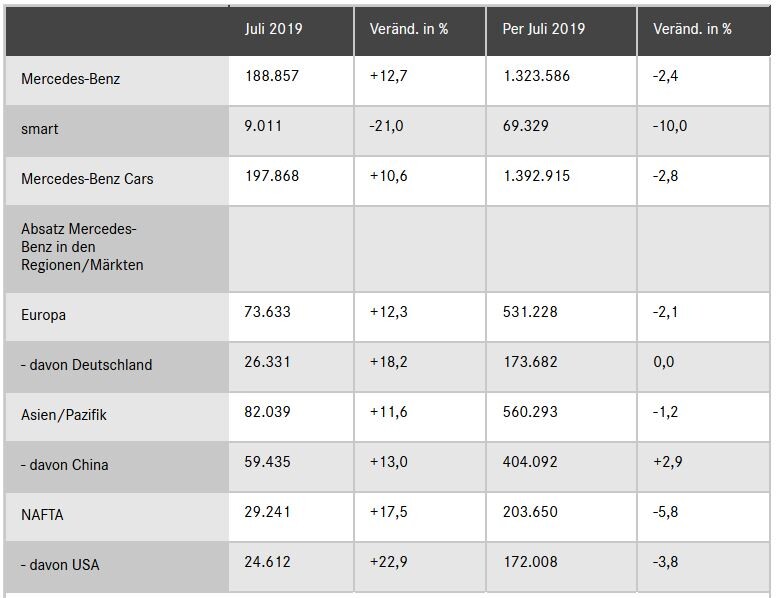Select the value 1.392.915 cell
This screenshot has width=776, height=598.
536,176
